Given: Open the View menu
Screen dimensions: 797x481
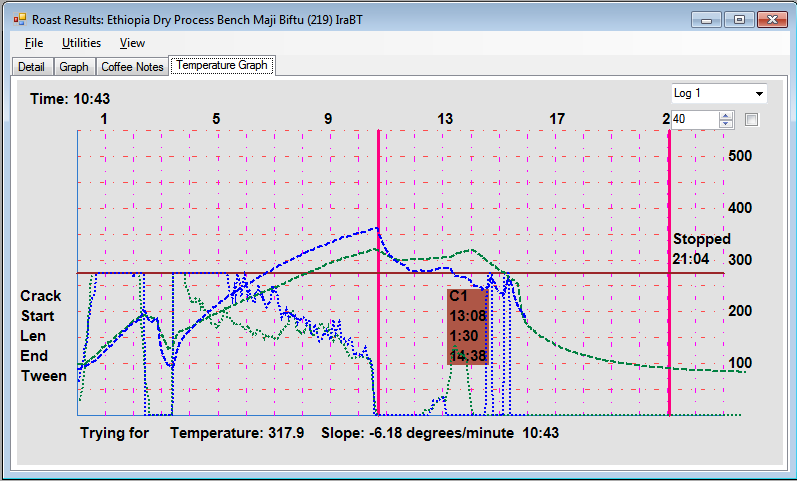Looking at the screenshot, I should 132,43.
